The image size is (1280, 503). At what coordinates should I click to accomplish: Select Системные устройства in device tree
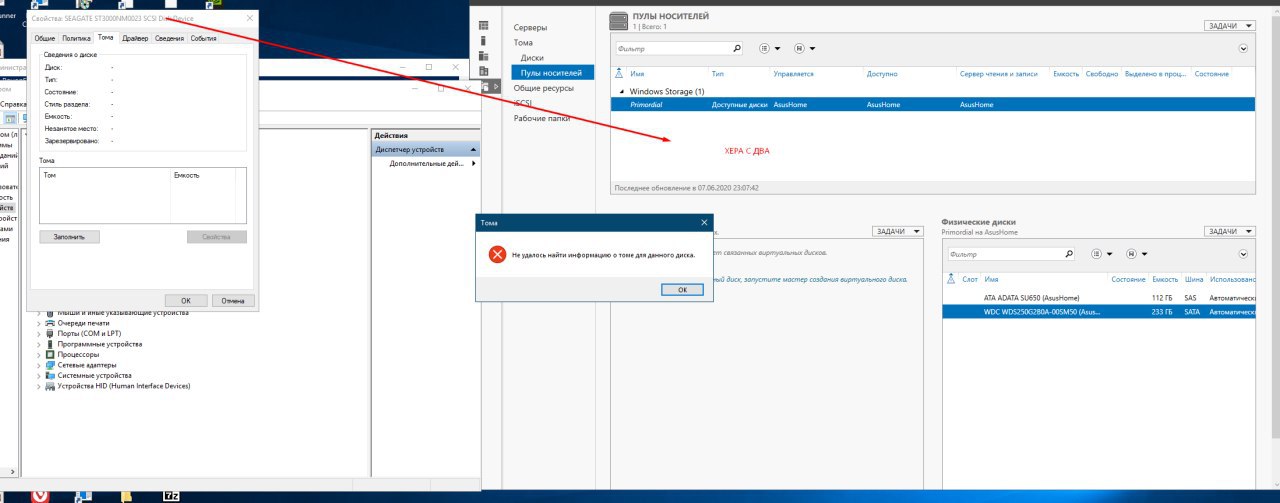coord(94,375)
